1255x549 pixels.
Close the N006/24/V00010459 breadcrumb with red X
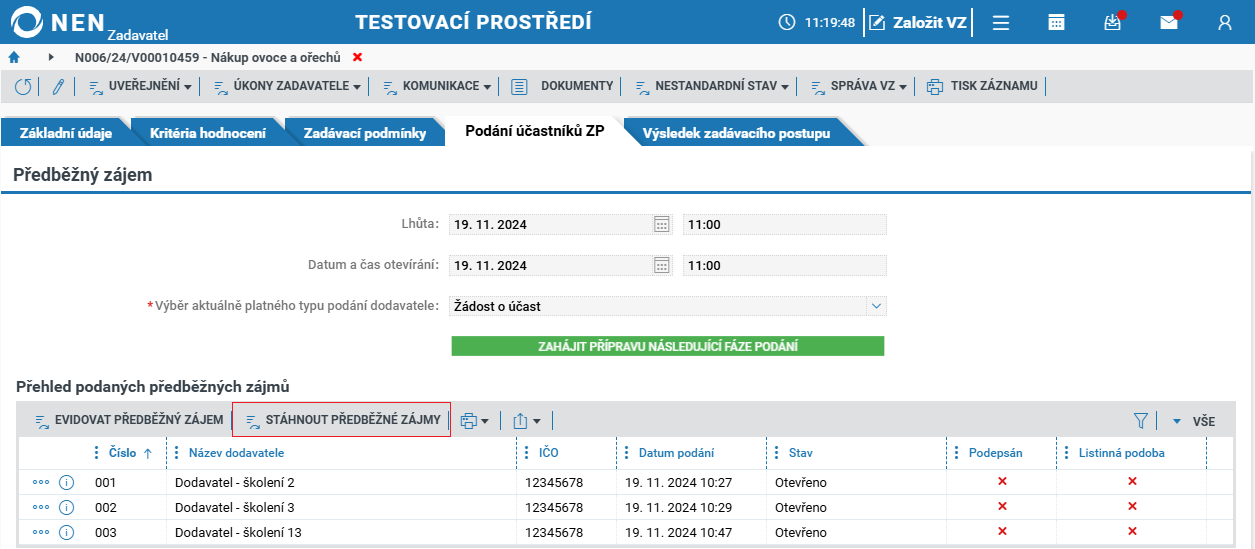[x=358, y=57]
